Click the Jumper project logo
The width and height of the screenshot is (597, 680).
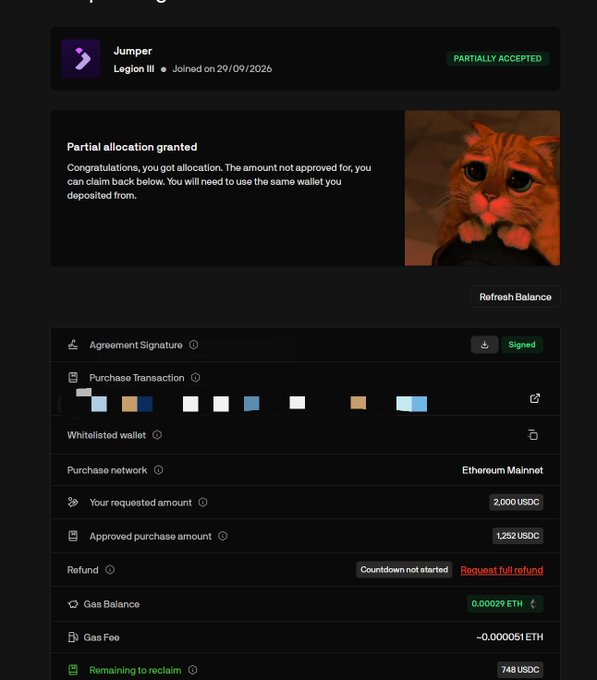pyautogui.click(x=81, y=59)
